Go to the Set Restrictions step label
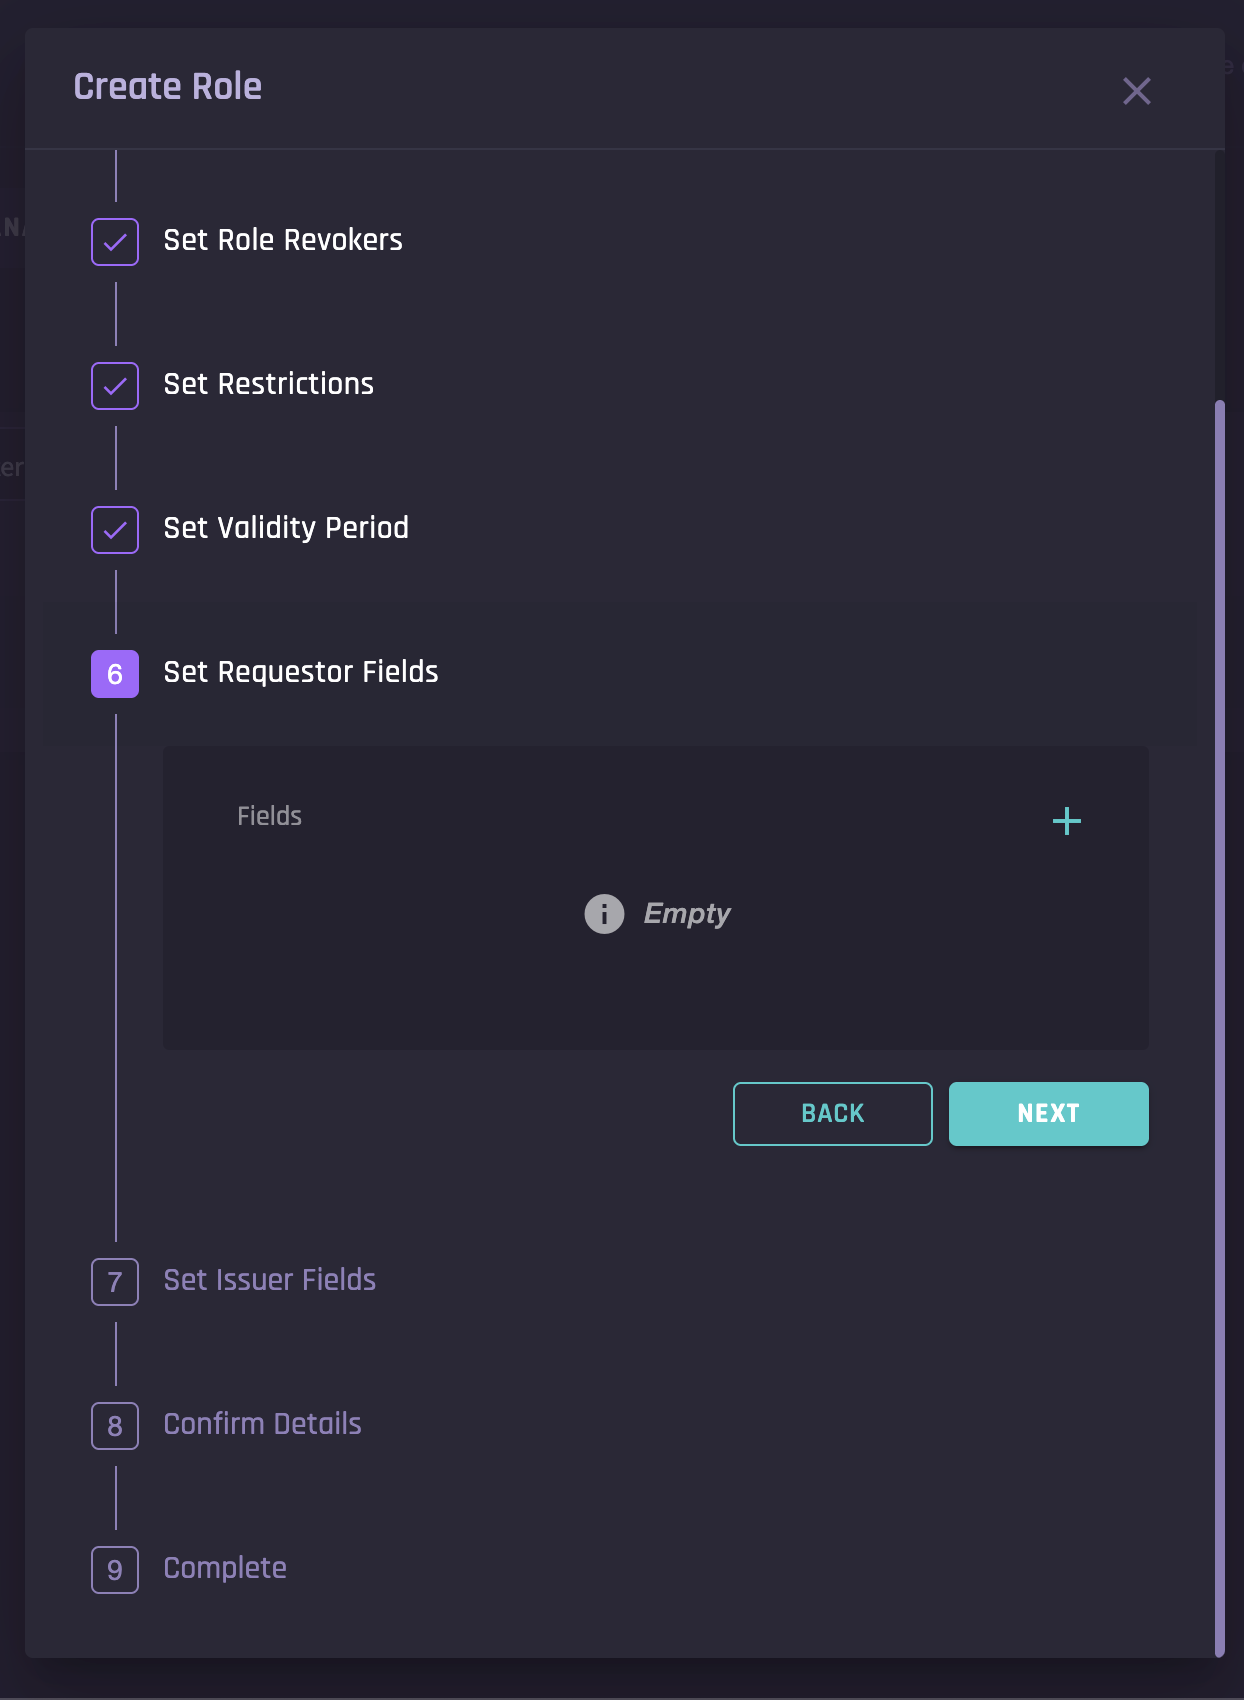1244x1700 pixels. (x=268, y=384)
